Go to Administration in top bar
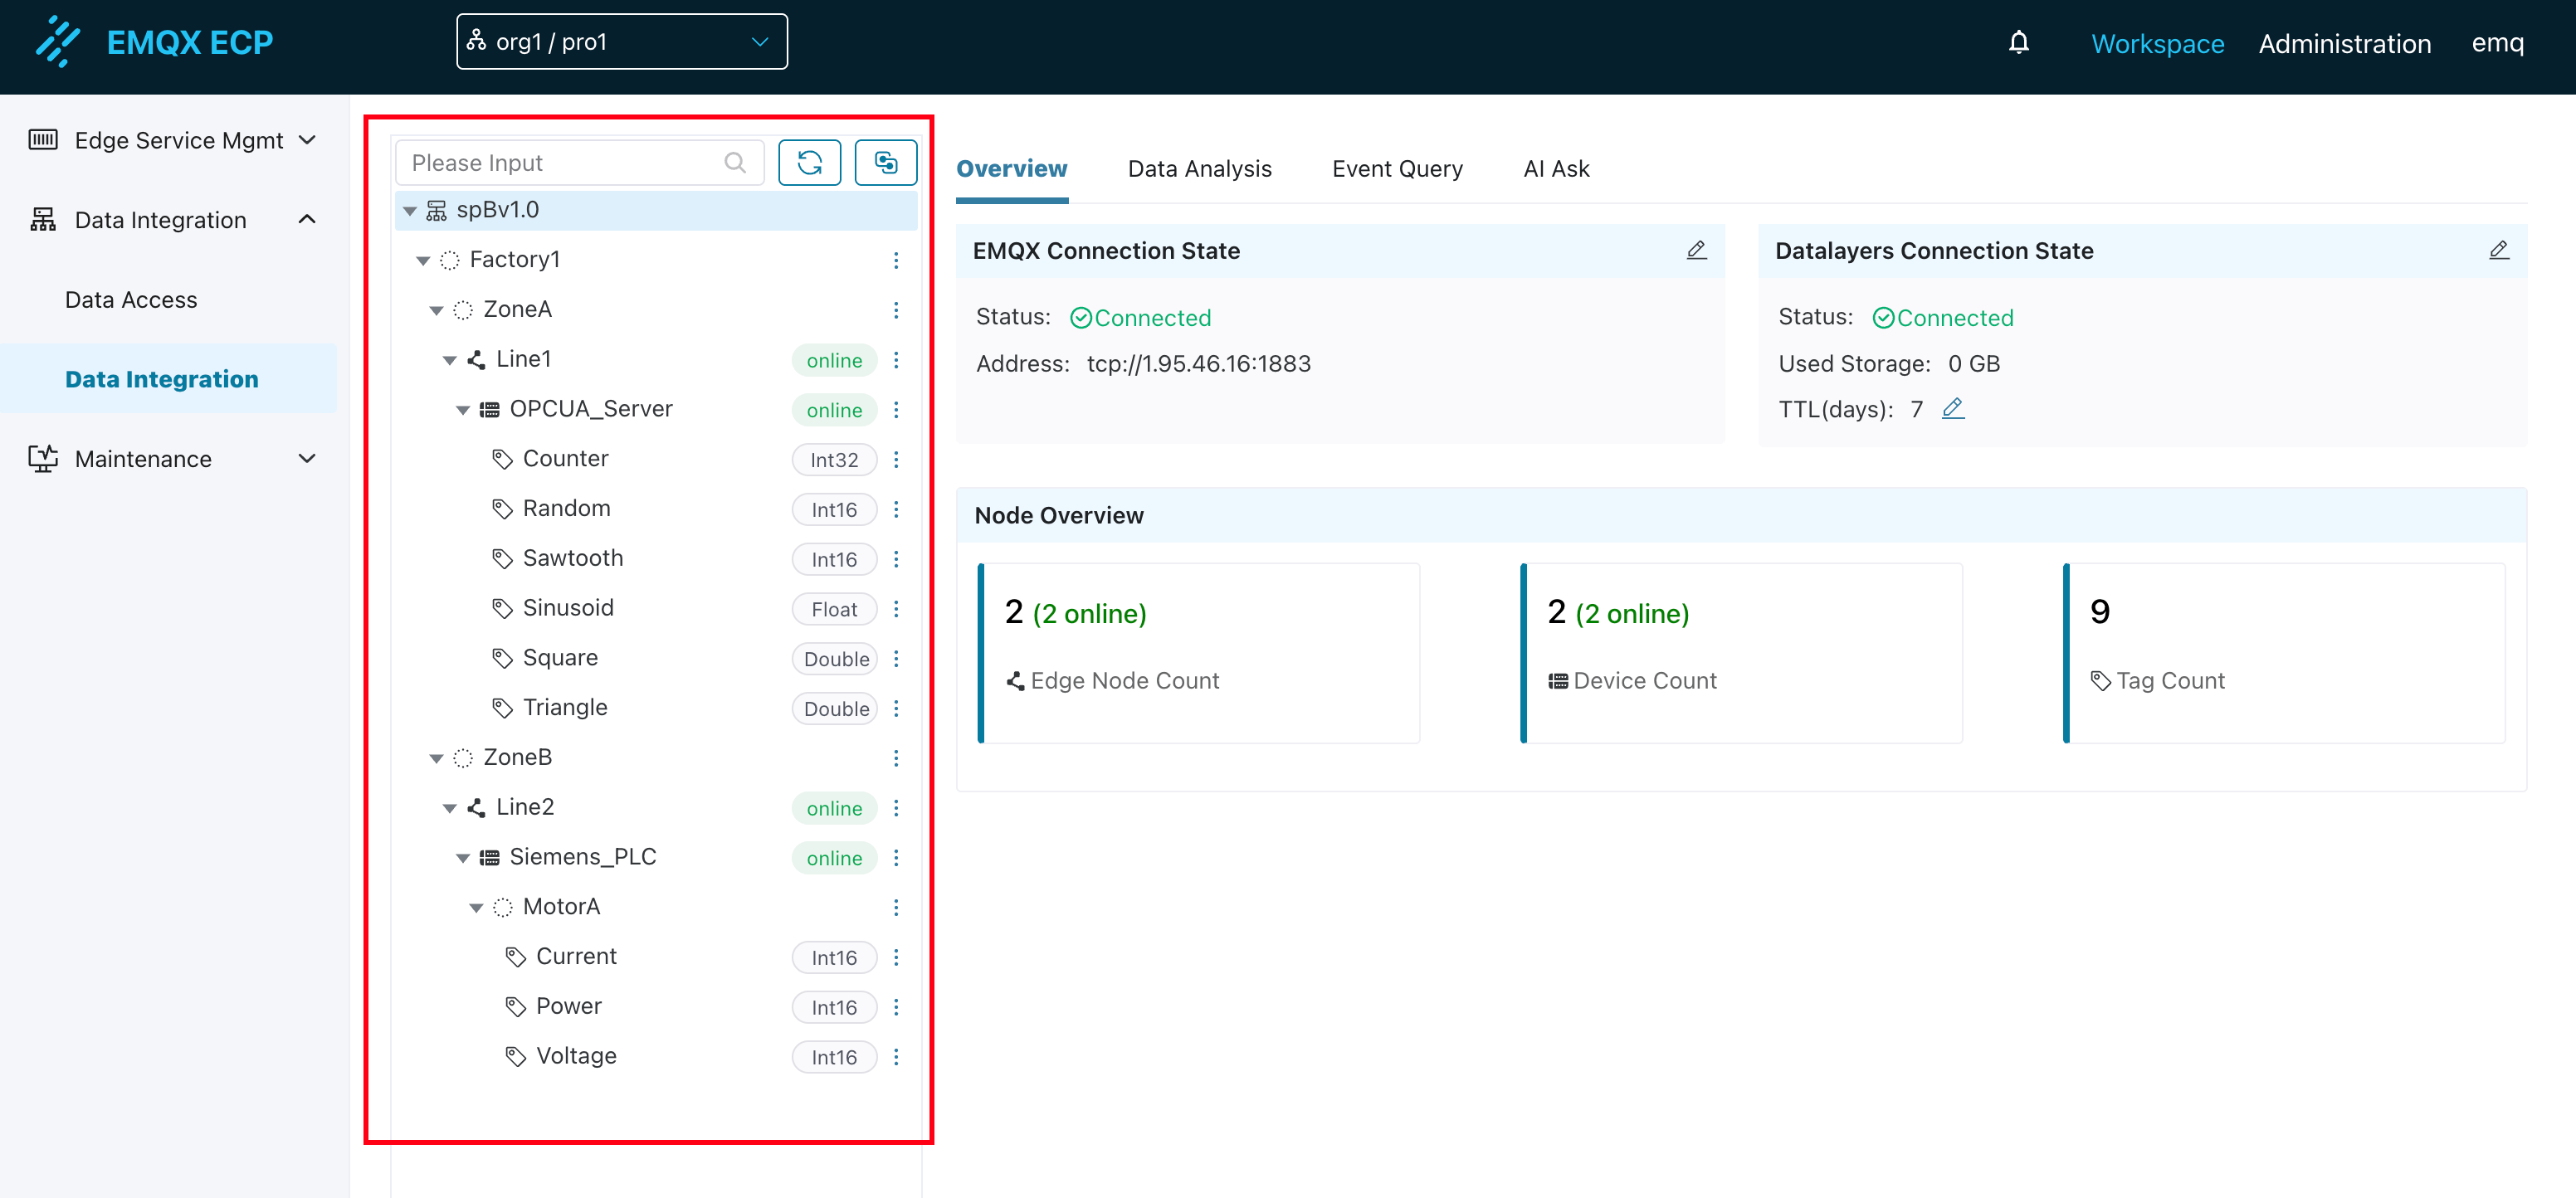This screenshot has width=2576, height=1198. 2344,43
